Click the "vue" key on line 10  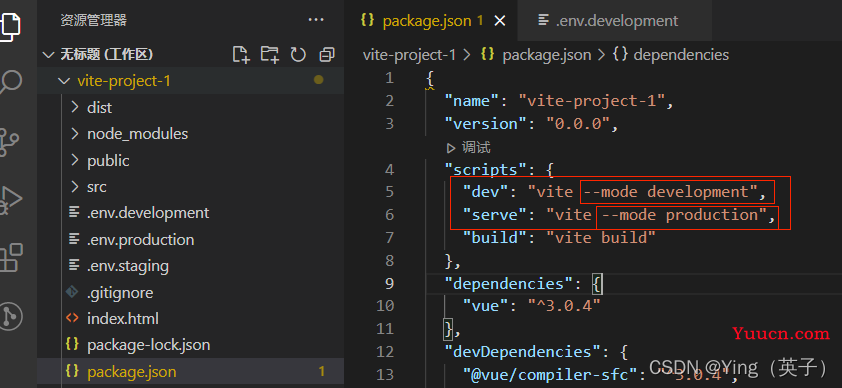pyautogui.click(x=484, y=305)
